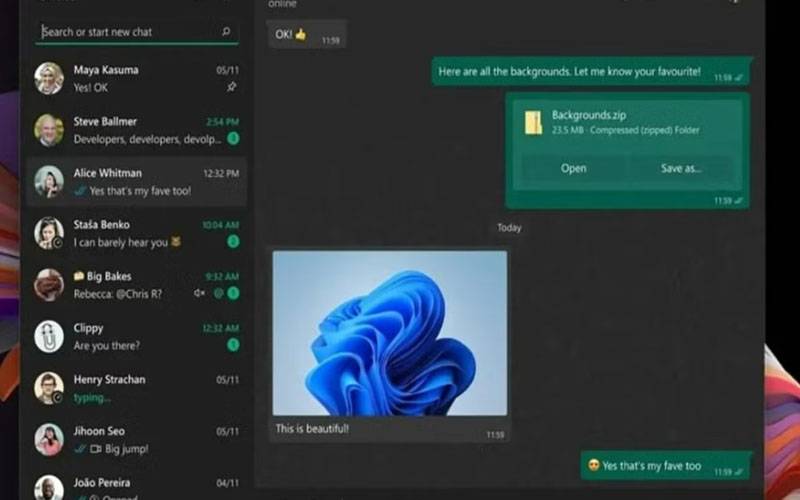Open Jihoon Seo chat name

point(99,431)
